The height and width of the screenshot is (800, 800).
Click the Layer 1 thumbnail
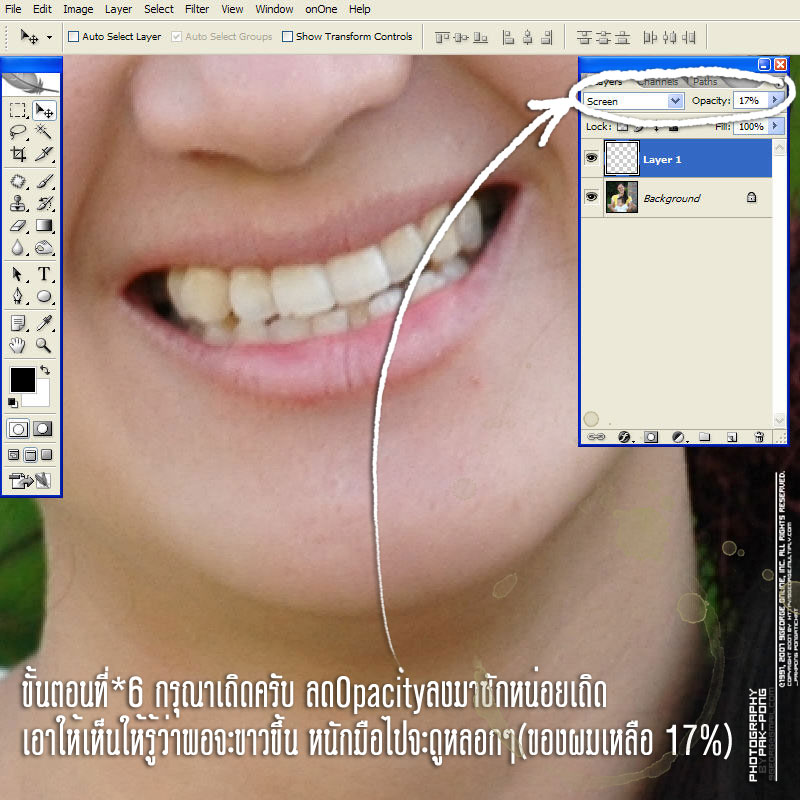pos(621,159)
